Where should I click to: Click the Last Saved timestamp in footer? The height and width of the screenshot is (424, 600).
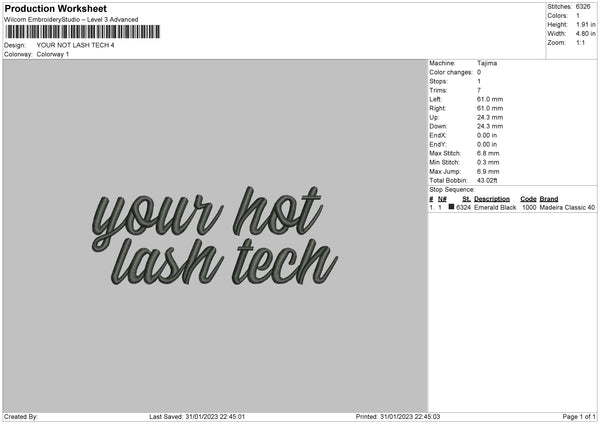(197, 416)
